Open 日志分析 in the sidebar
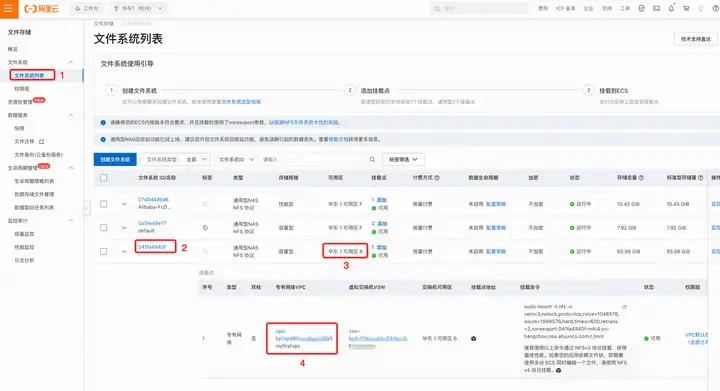The image size is (720, 391). point(24,260)
